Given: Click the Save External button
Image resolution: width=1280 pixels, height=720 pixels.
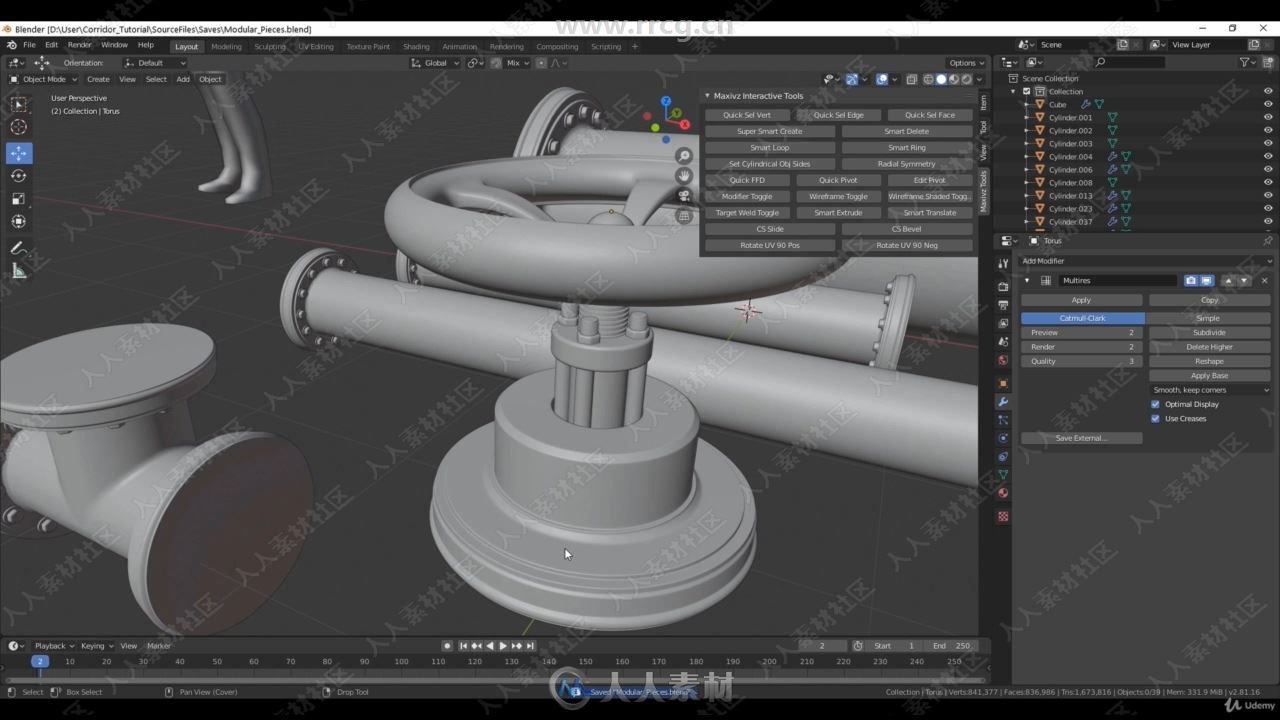Looking at the screenshot, I should [x=1081, y=438].
